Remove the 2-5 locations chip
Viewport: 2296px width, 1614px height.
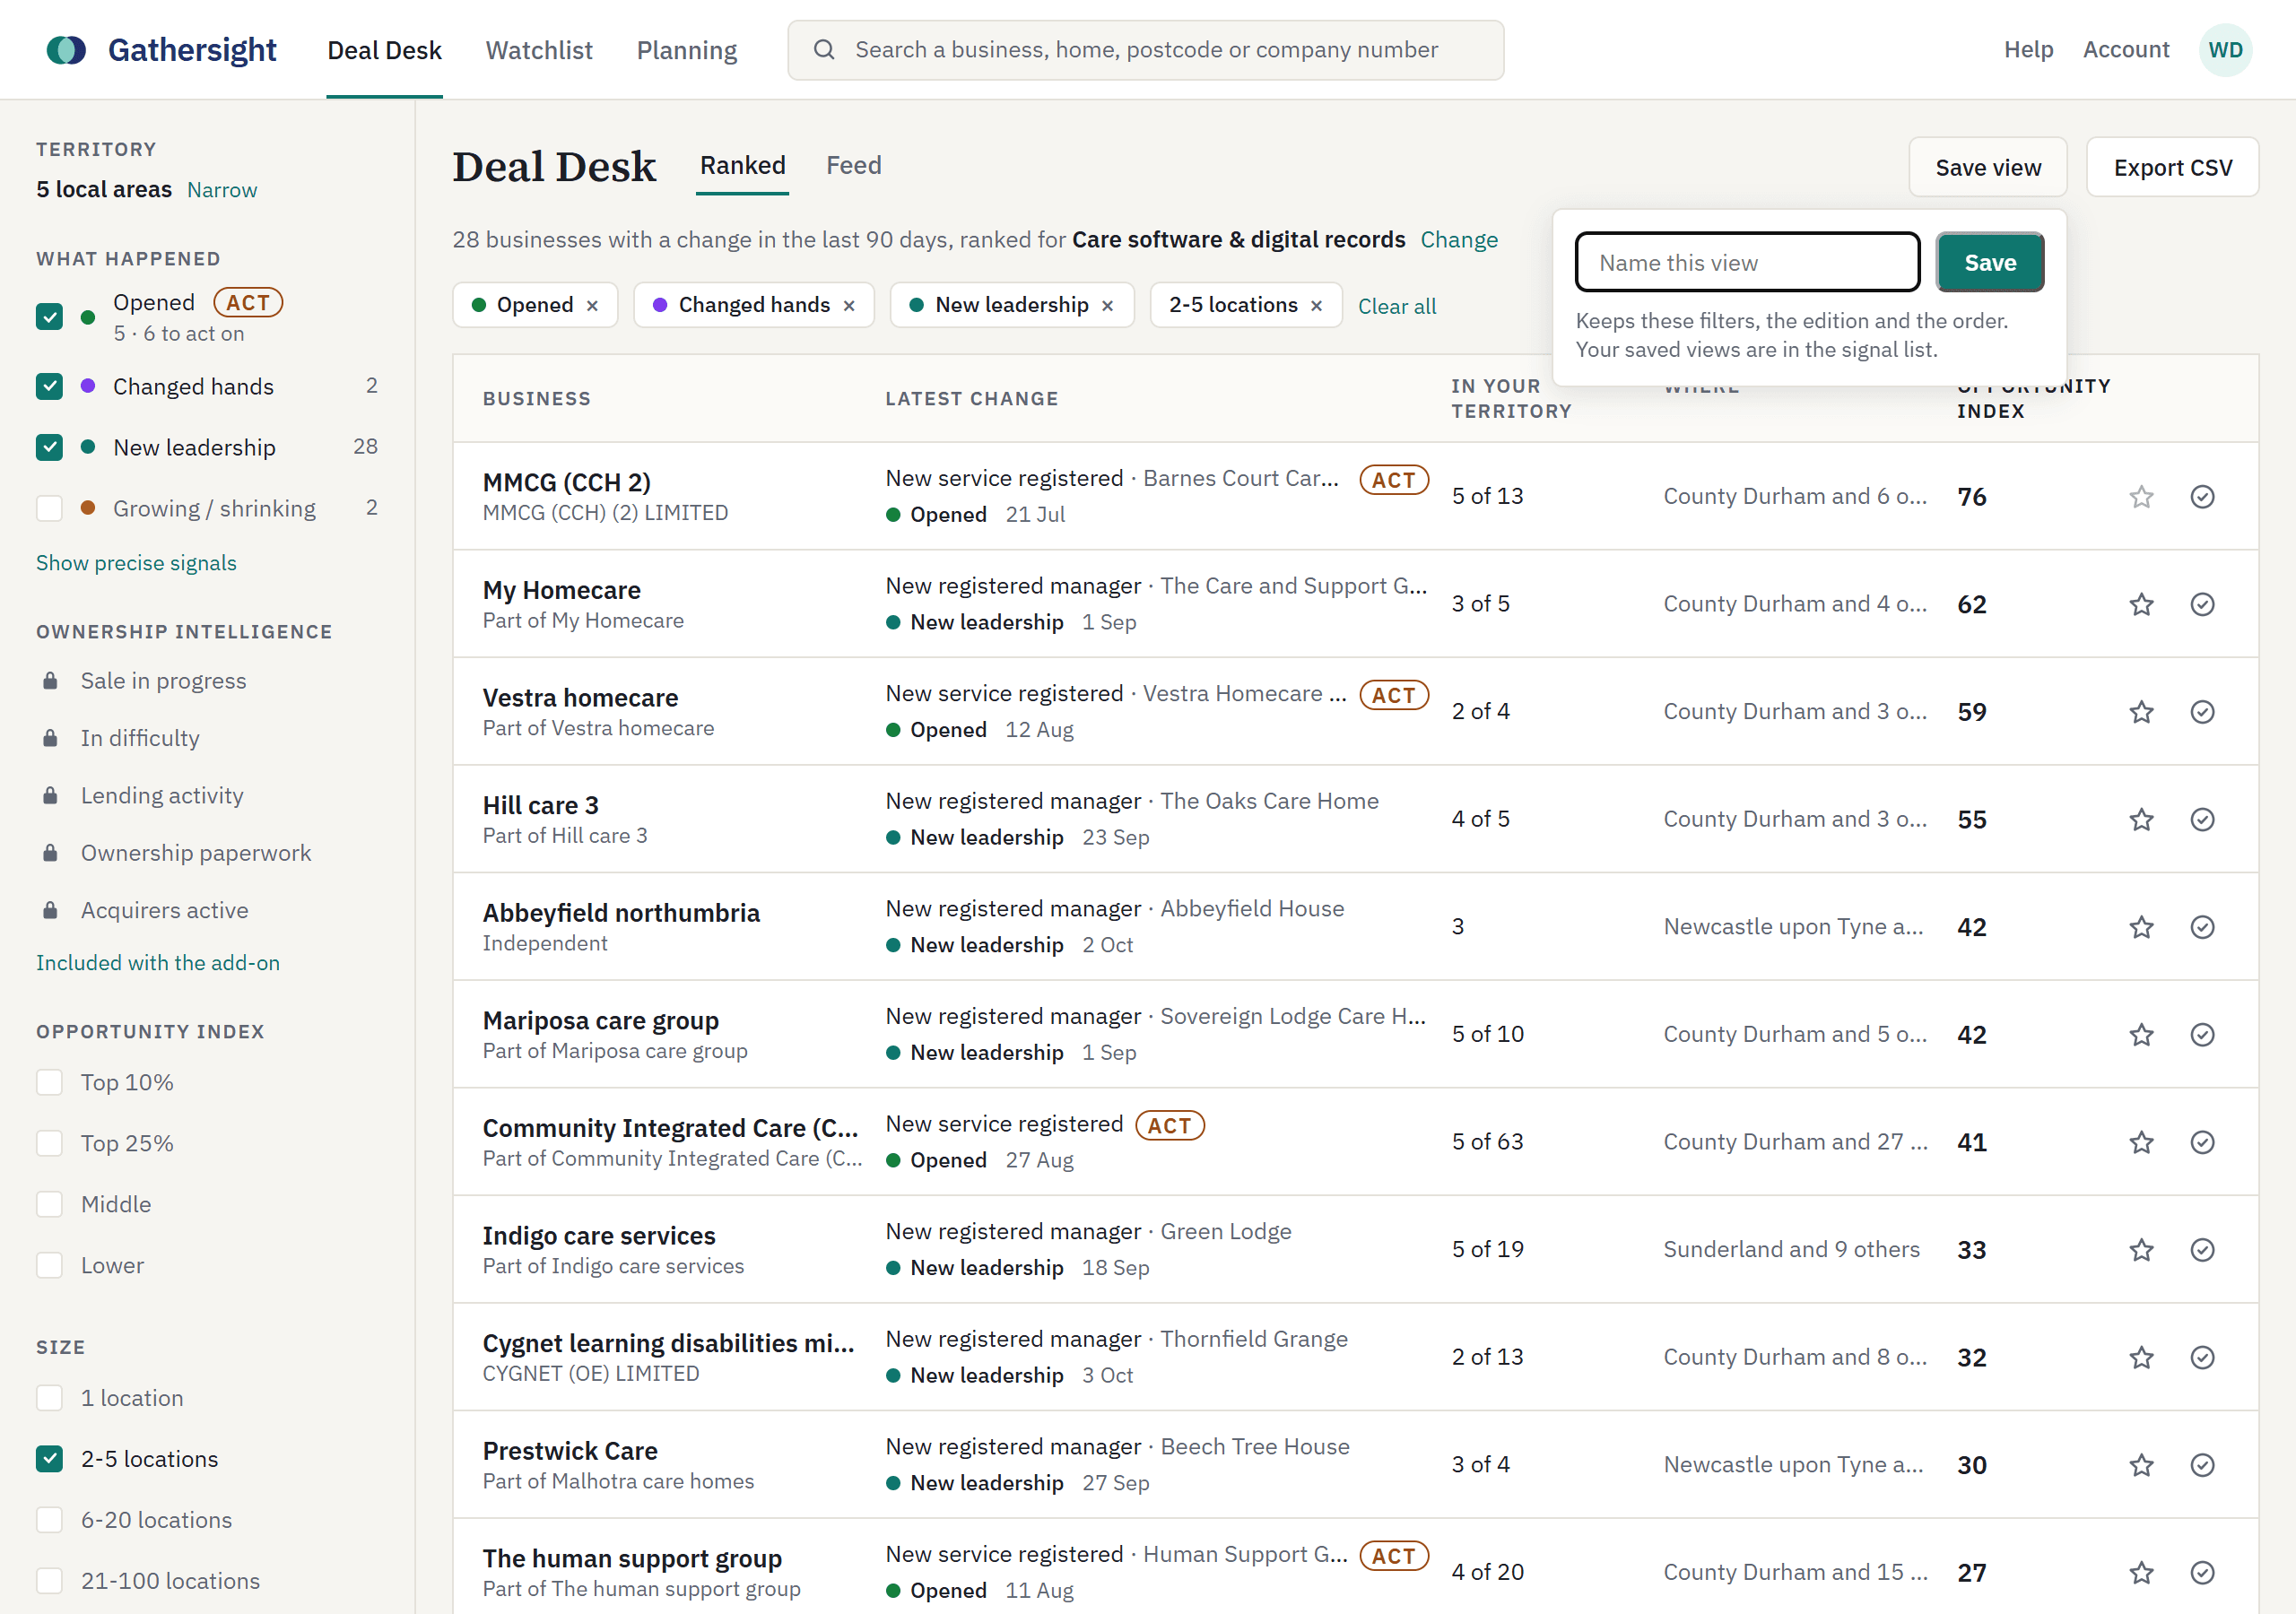click(x=1316, y=306)
